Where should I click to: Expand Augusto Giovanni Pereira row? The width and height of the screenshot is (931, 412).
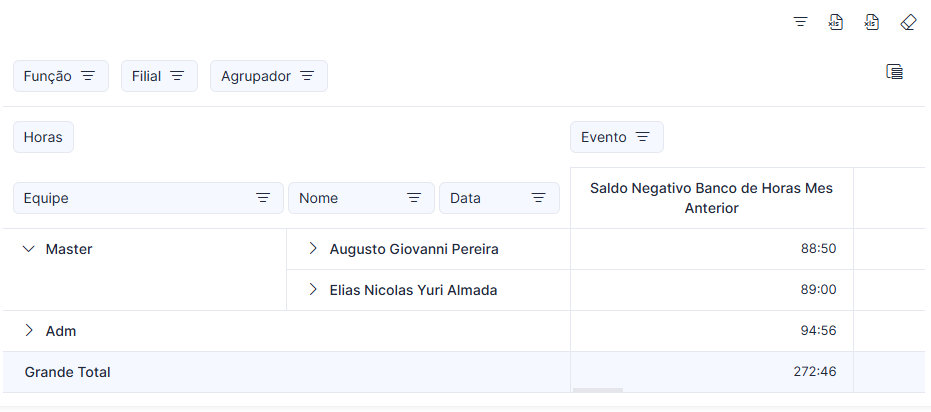click(x=313, y=249)
